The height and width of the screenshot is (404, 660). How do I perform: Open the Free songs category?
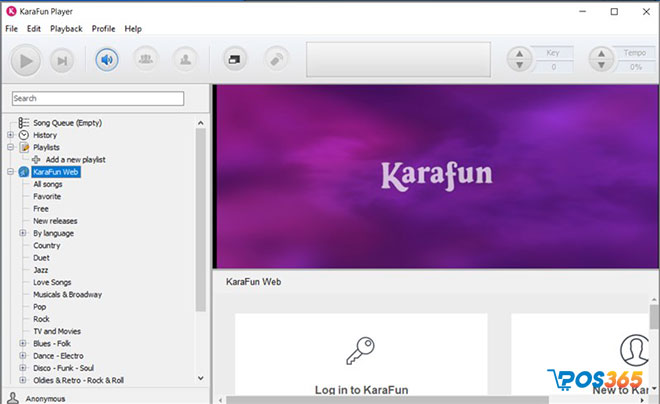click(x=41, y=208)
